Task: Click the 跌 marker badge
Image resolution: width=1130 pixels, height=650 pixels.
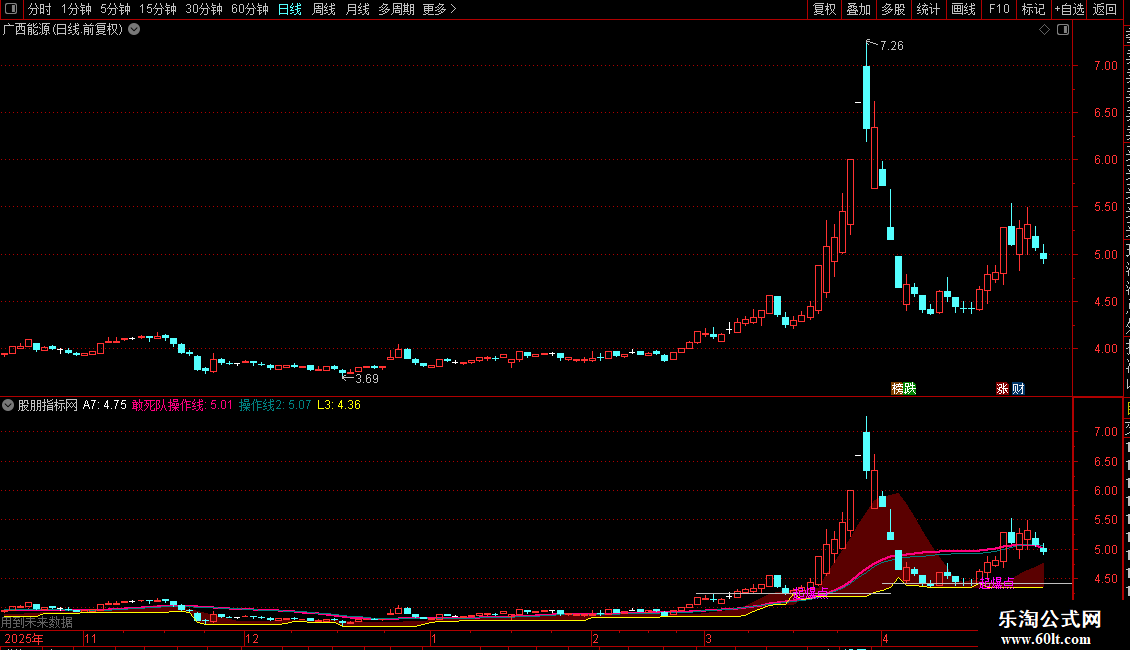Action: [x=909, y=388]
